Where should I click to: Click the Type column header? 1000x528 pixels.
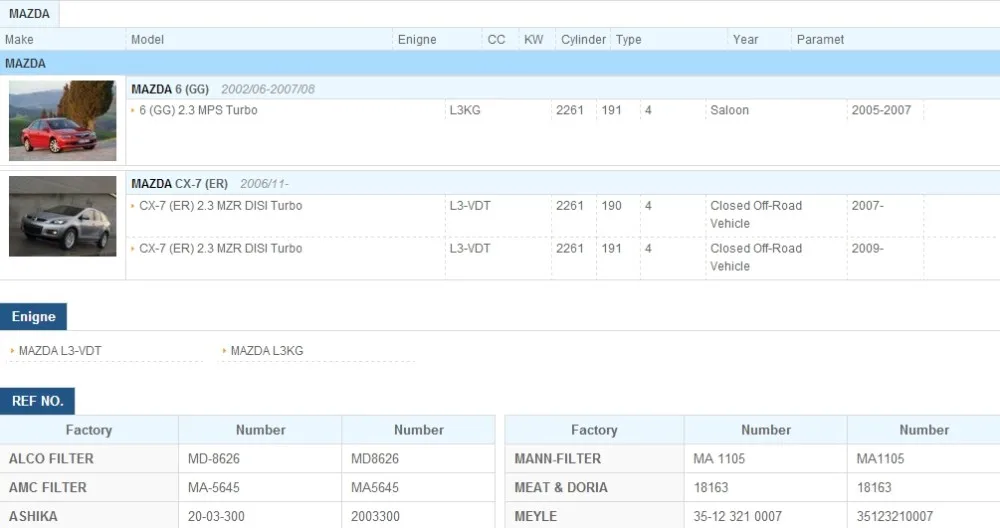pos(629,40)
